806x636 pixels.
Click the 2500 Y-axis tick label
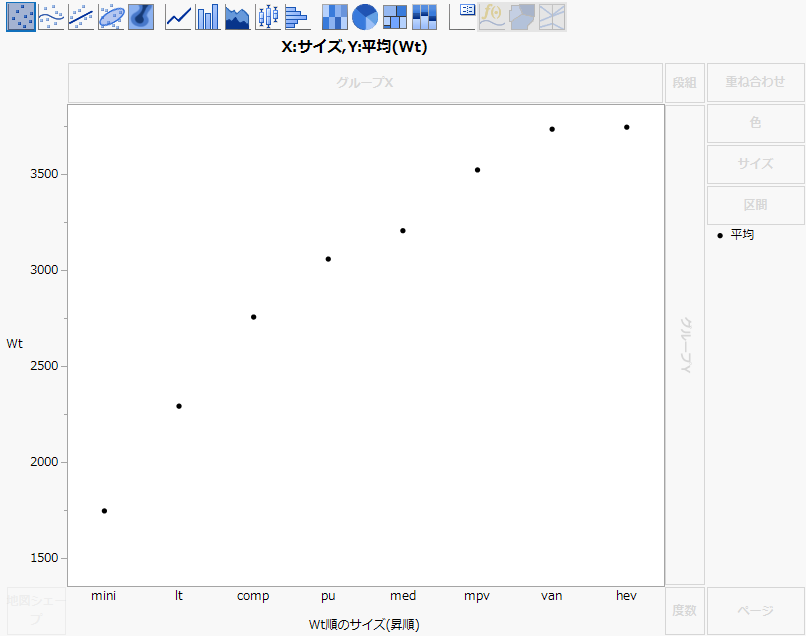click(x=44, y=366)
